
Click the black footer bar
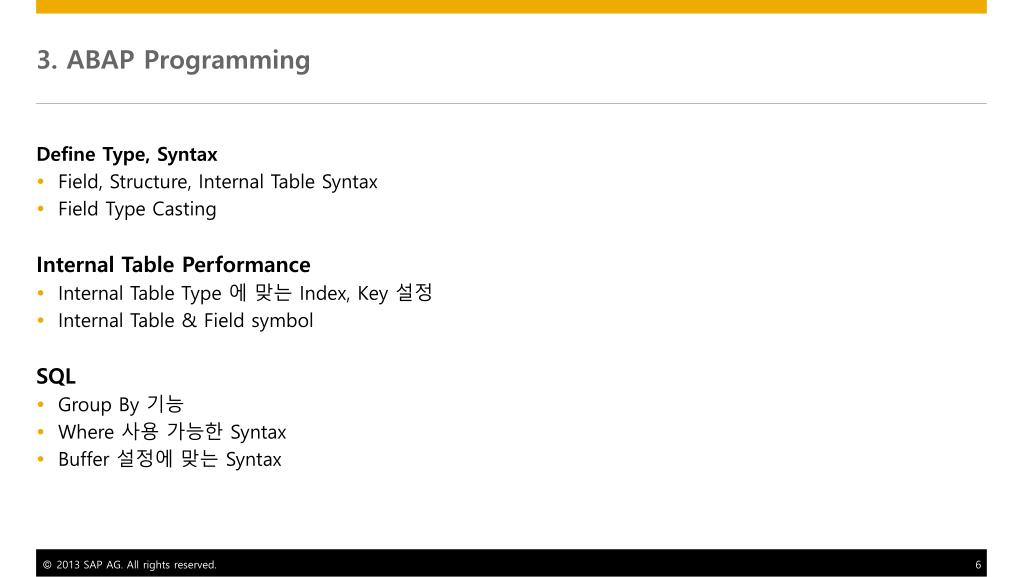click(x=512, y=563)
